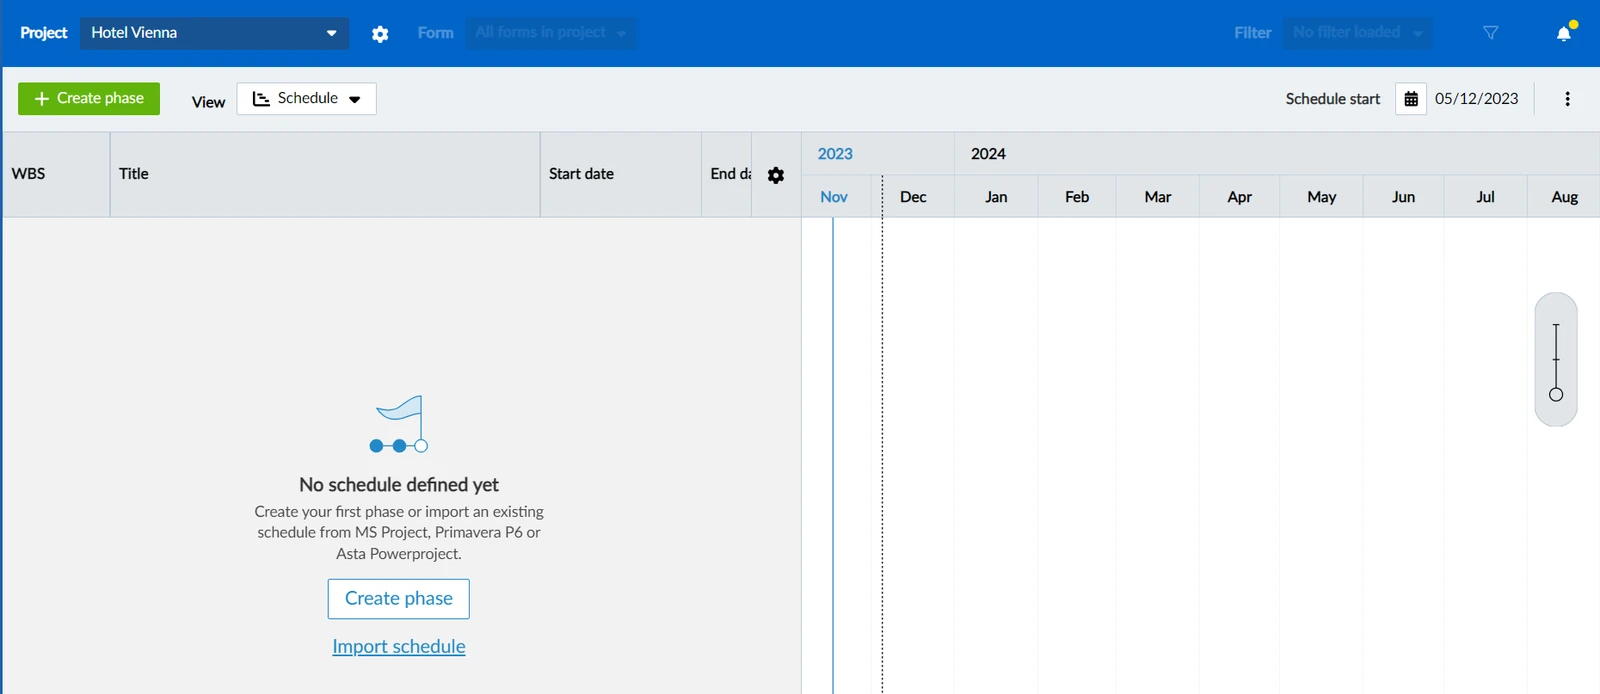Click the notifications bell icon
This screenshot has height=694, width=1600.
1564,33
